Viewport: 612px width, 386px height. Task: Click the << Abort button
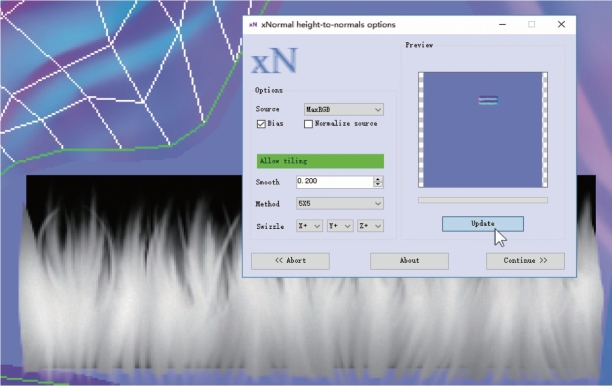(290, 261)
